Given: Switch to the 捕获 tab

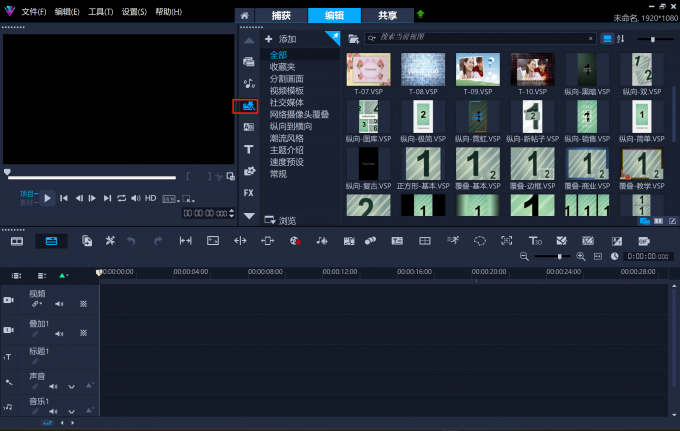Looking at the screenshot, I should tap(281, 16).
